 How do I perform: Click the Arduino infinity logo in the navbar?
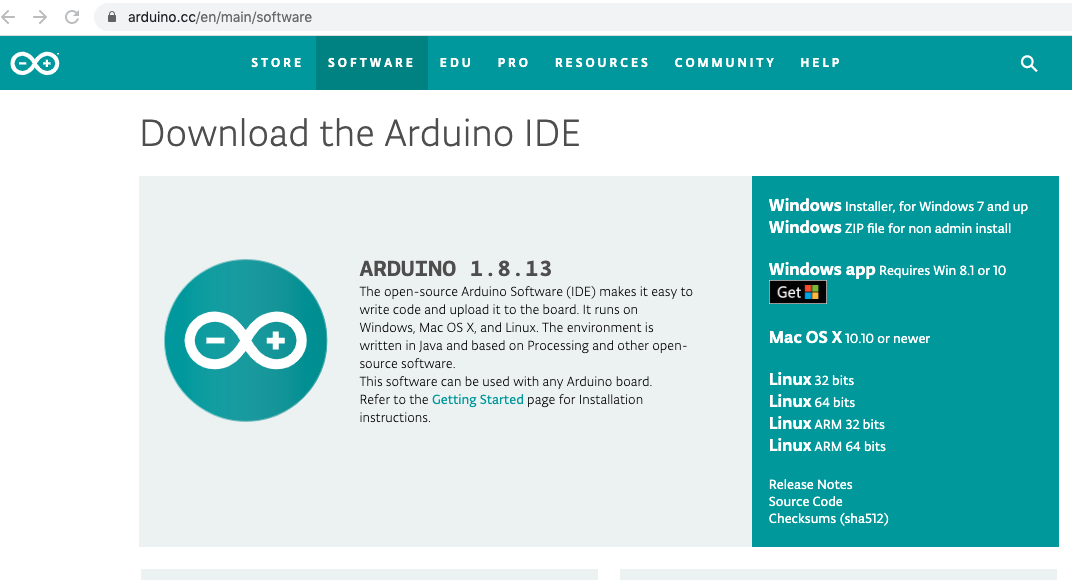(33, 62)
